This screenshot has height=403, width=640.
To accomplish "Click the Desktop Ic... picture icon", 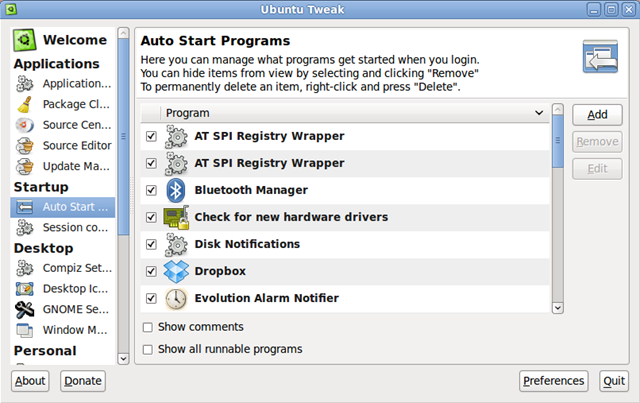I will [24, 289].
